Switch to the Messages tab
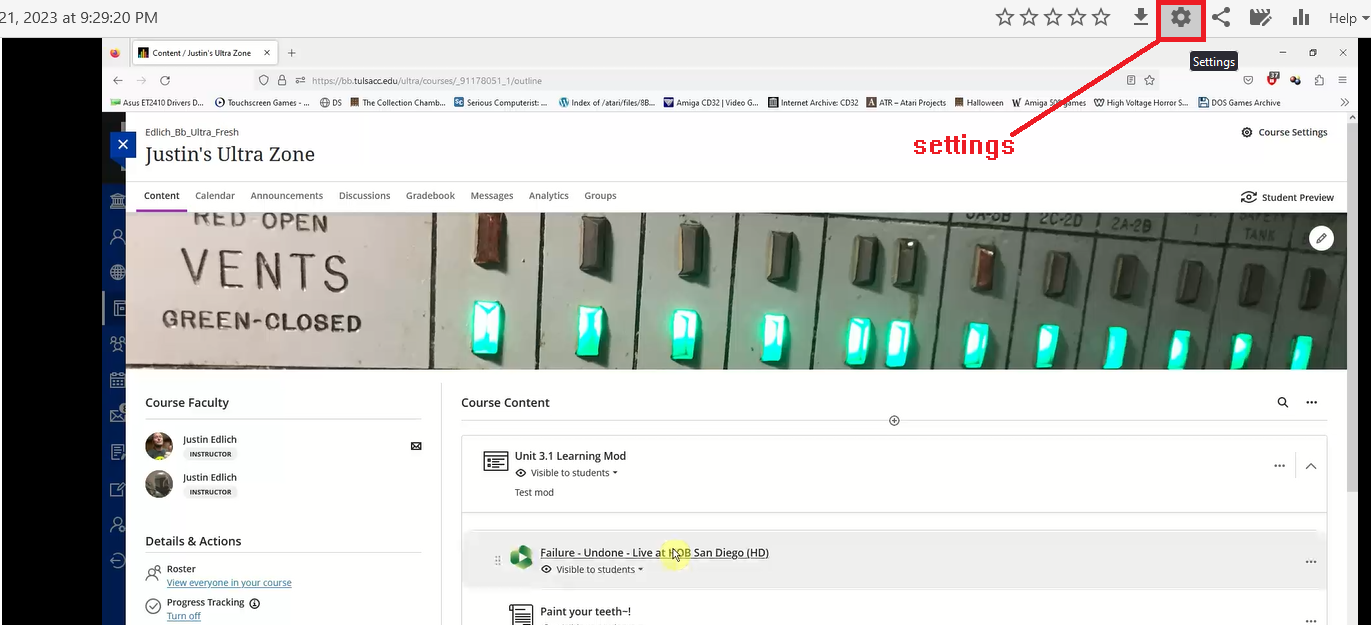Viewport: 1371px width, 625px height. 492,196
